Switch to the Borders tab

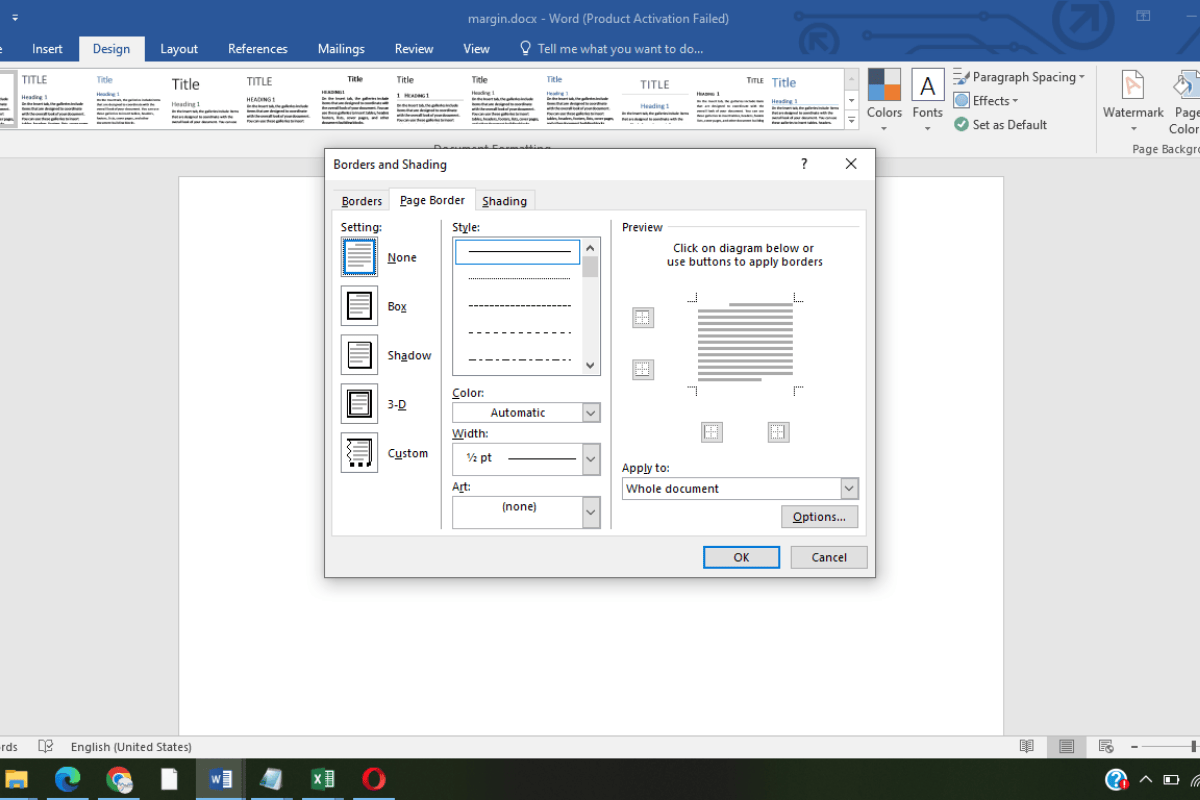coord(361,201)
